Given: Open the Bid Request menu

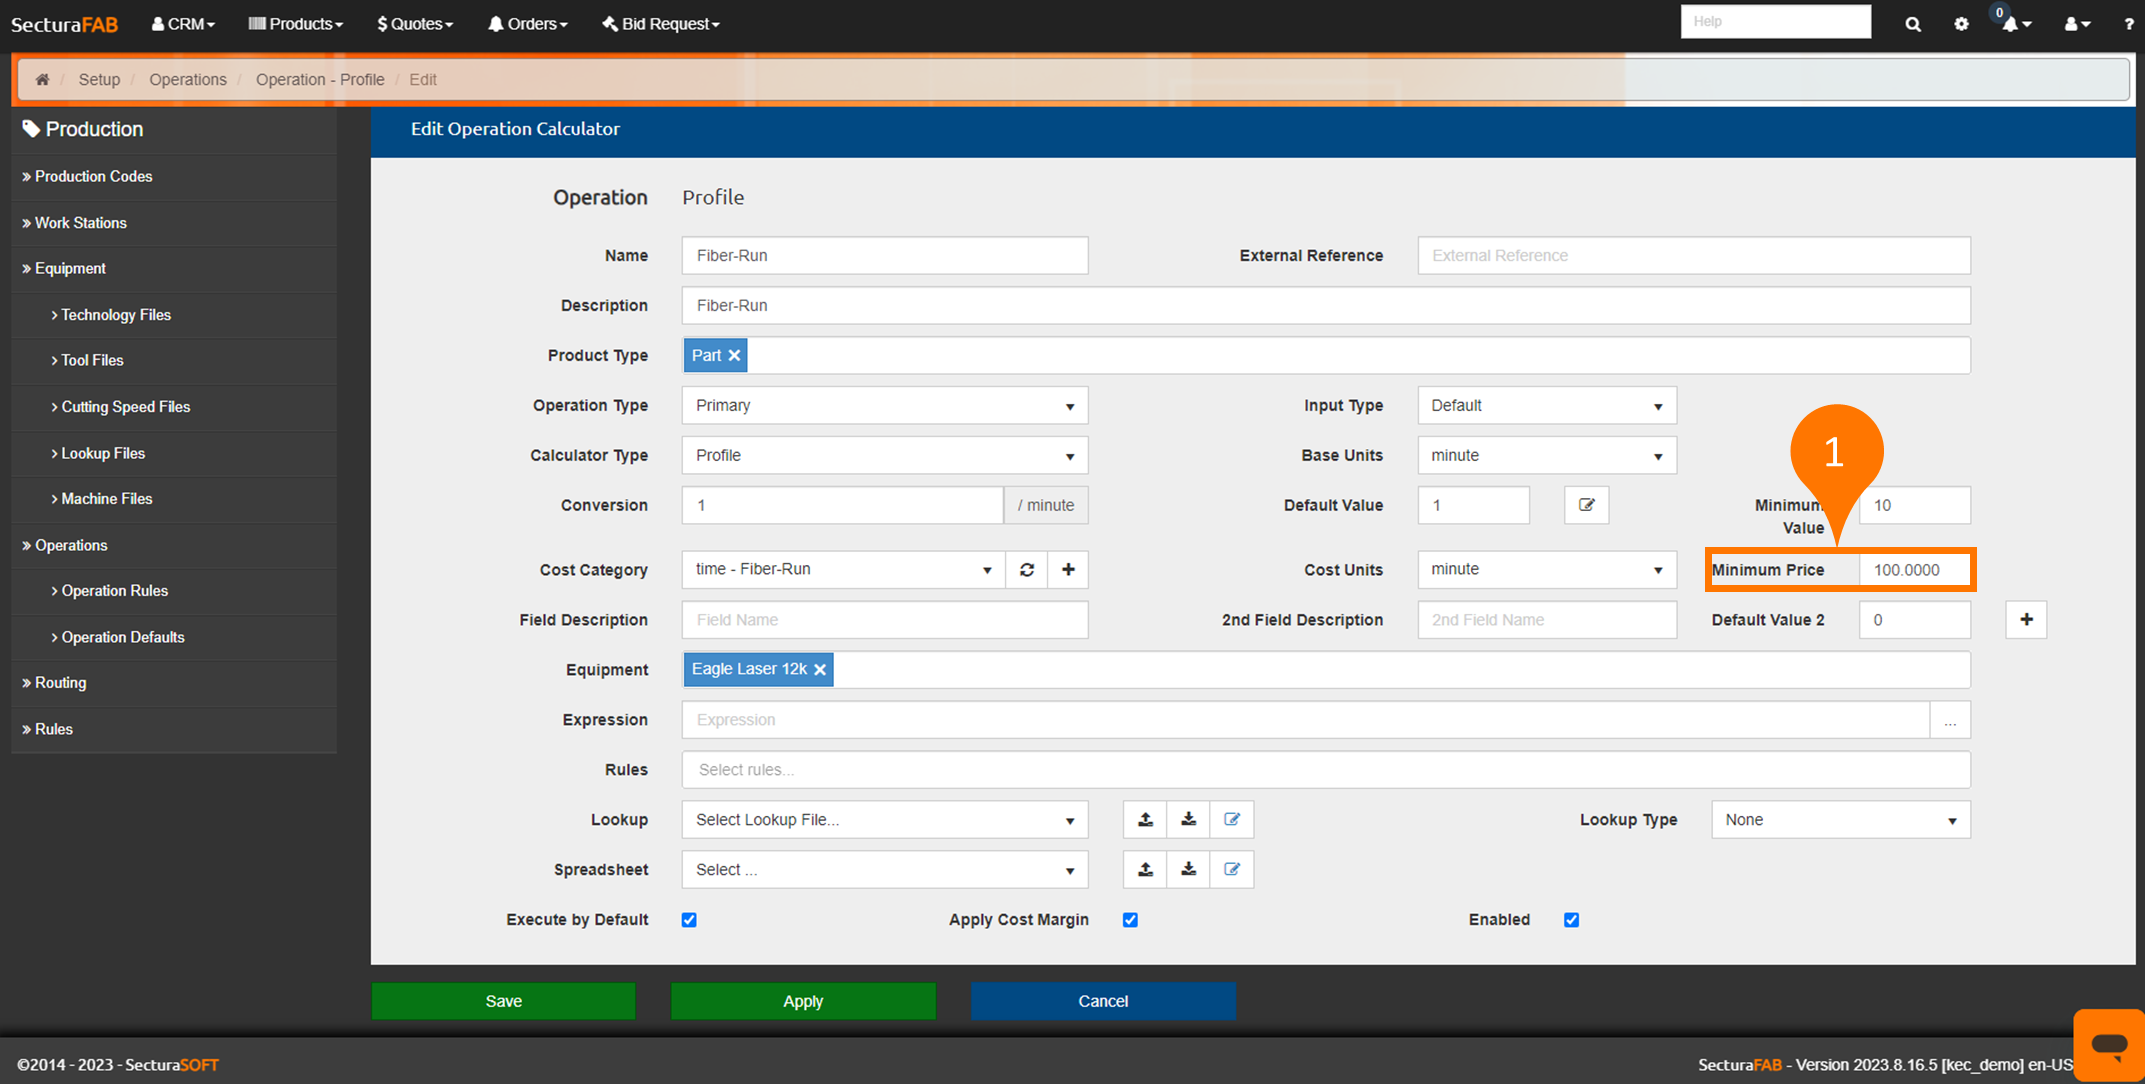Looking at the screenshot, I should pyautogui.click(x=661, y=24).
